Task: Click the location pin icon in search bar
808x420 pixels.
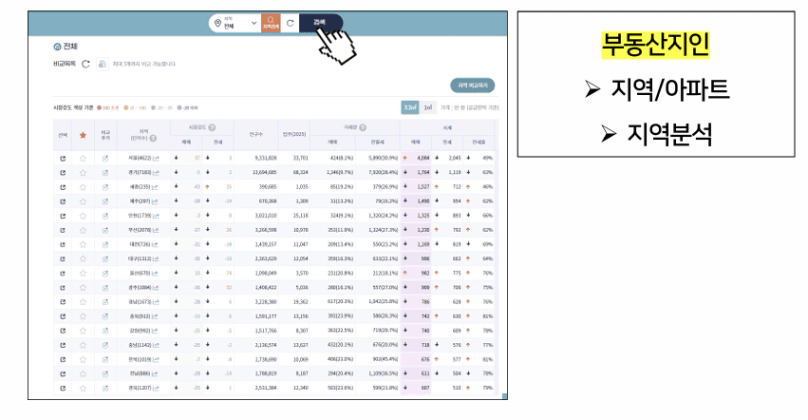Action: (217, 23)
